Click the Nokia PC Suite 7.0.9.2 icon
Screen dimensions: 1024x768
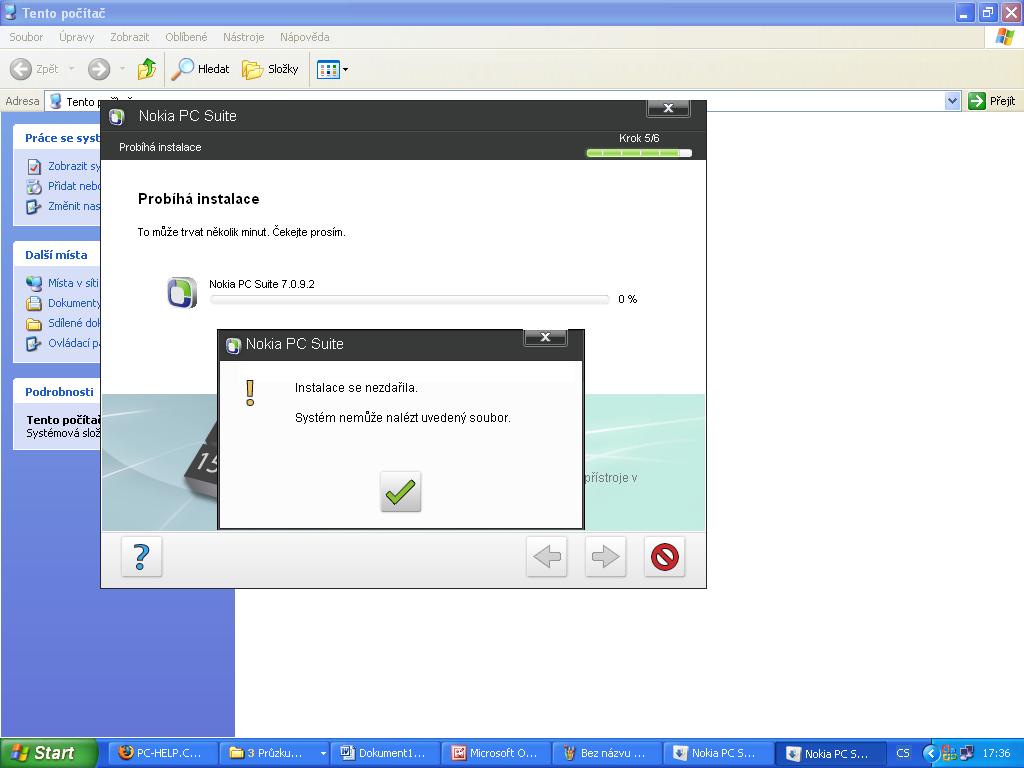point(182,292)
